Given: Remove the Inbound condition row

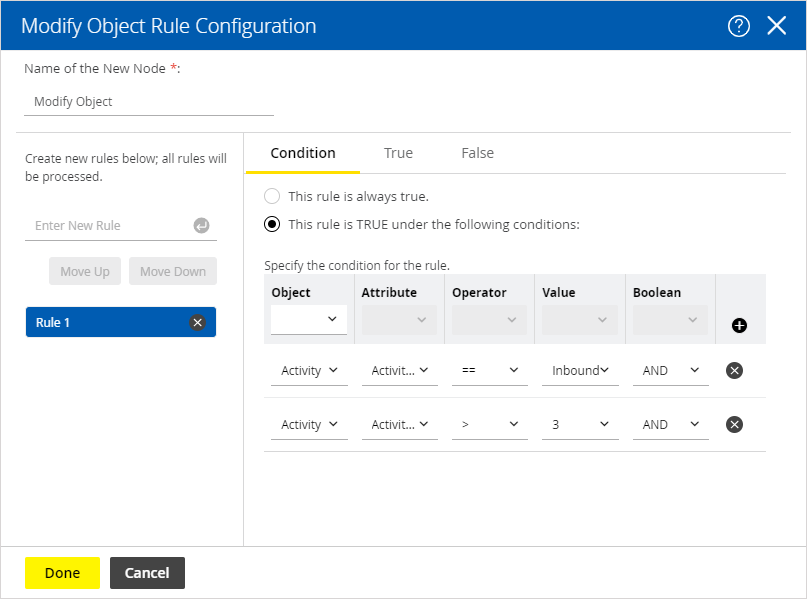Looking at the screenshot, I should click(734, 371).
